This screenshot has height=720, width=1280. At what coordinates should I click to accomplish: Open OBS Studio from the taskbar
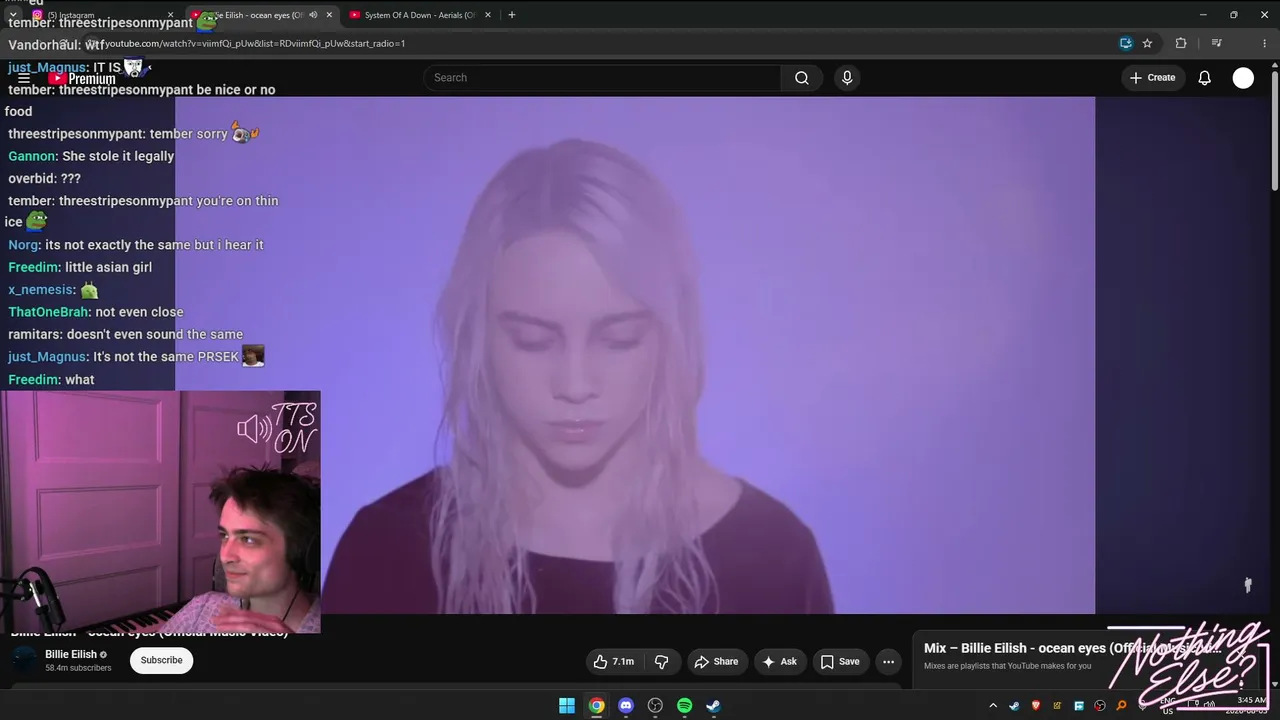[x=655, y=706]
